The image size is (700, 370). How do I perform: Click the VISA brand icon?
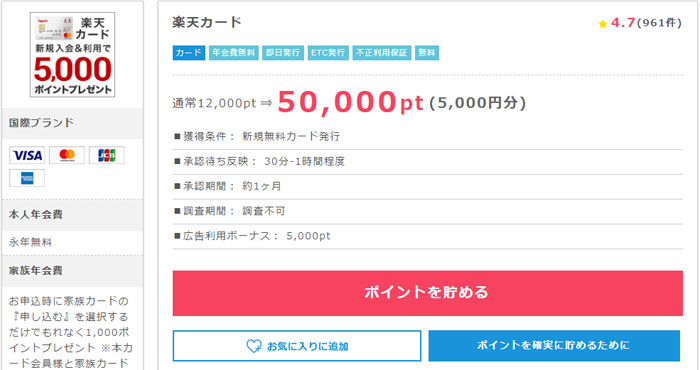[x=27, y=155]
